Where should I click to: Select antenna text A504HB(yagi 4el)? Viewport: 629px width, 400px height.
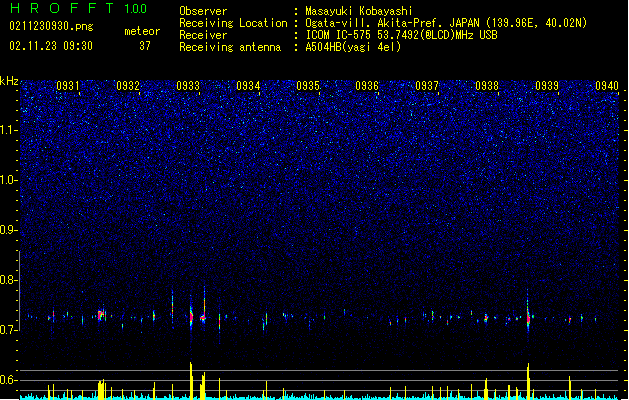click(353, 47)
